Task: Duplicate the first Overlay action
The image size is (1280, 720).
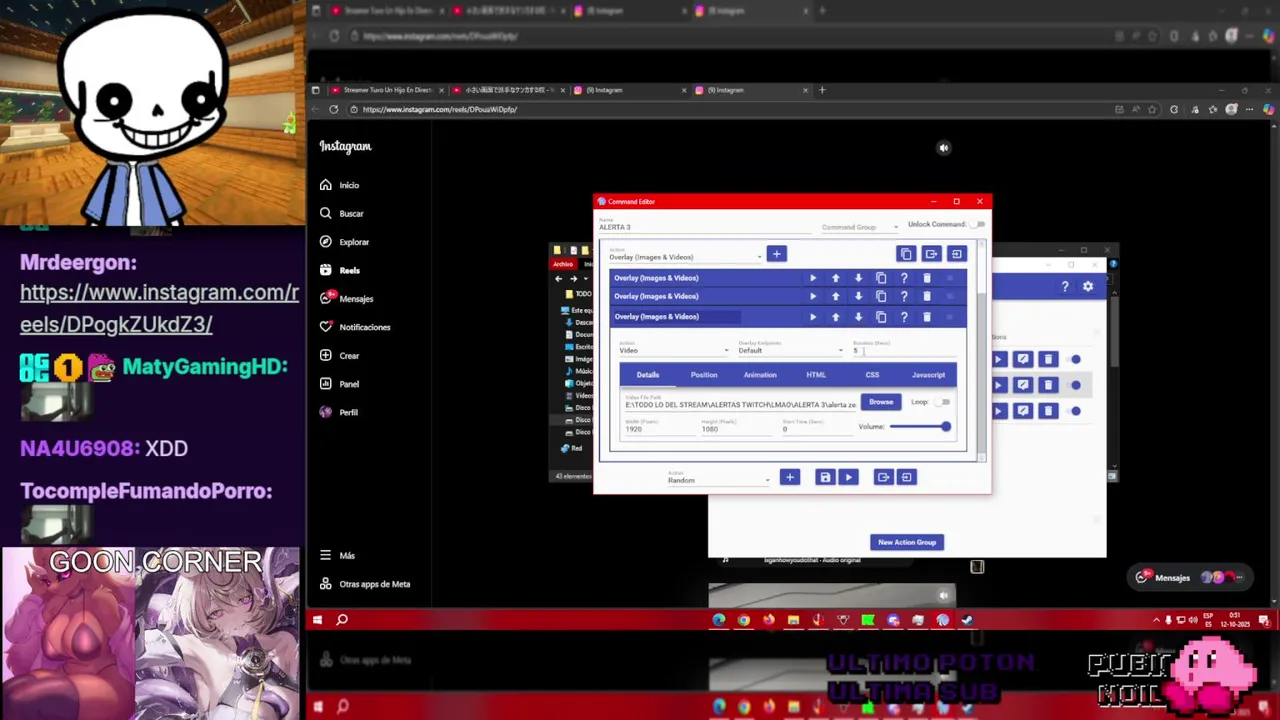Action: point(881,278)
